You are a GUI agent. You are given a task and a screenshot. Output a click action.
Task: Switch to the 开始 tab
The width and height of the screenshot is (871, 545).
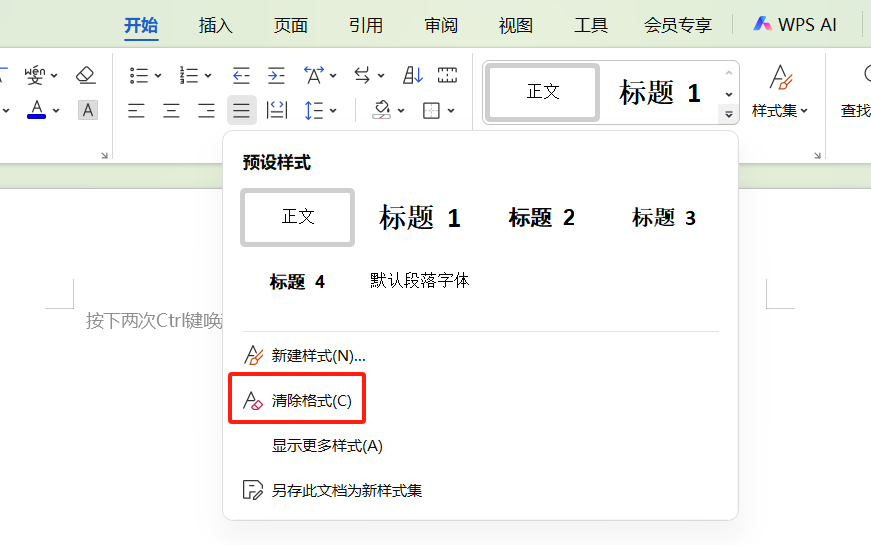click(x=141, y=25)
